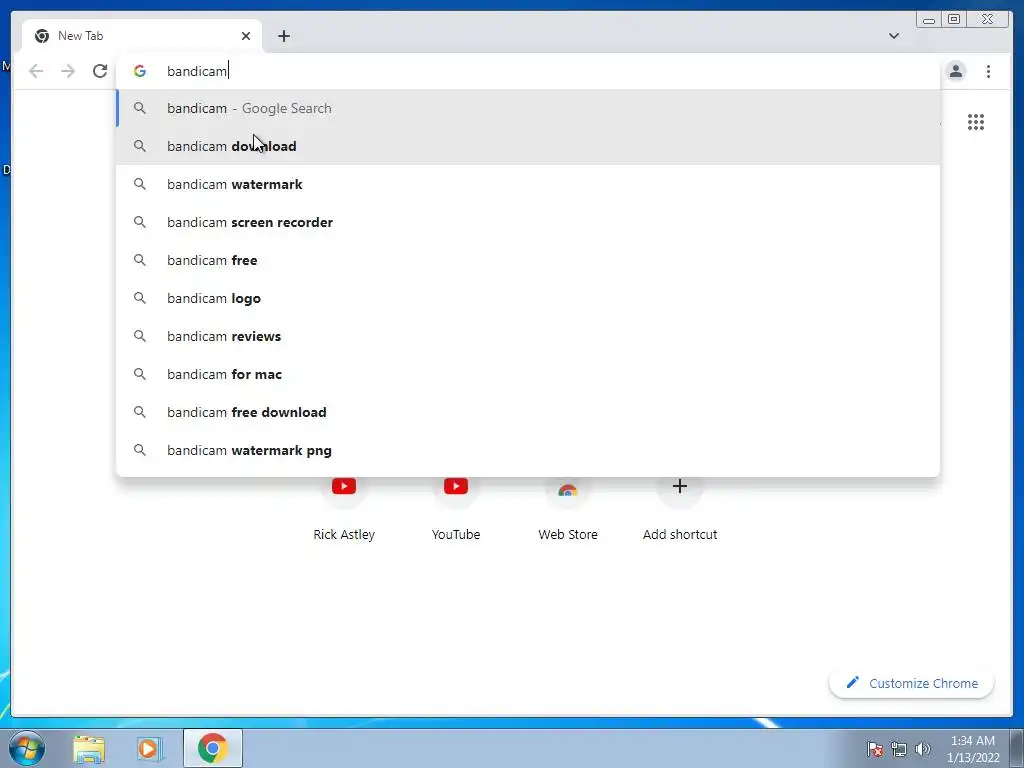Minimize the Chrome window
The width and height of the screenshot is (1024, 768).
pos(929,20)
